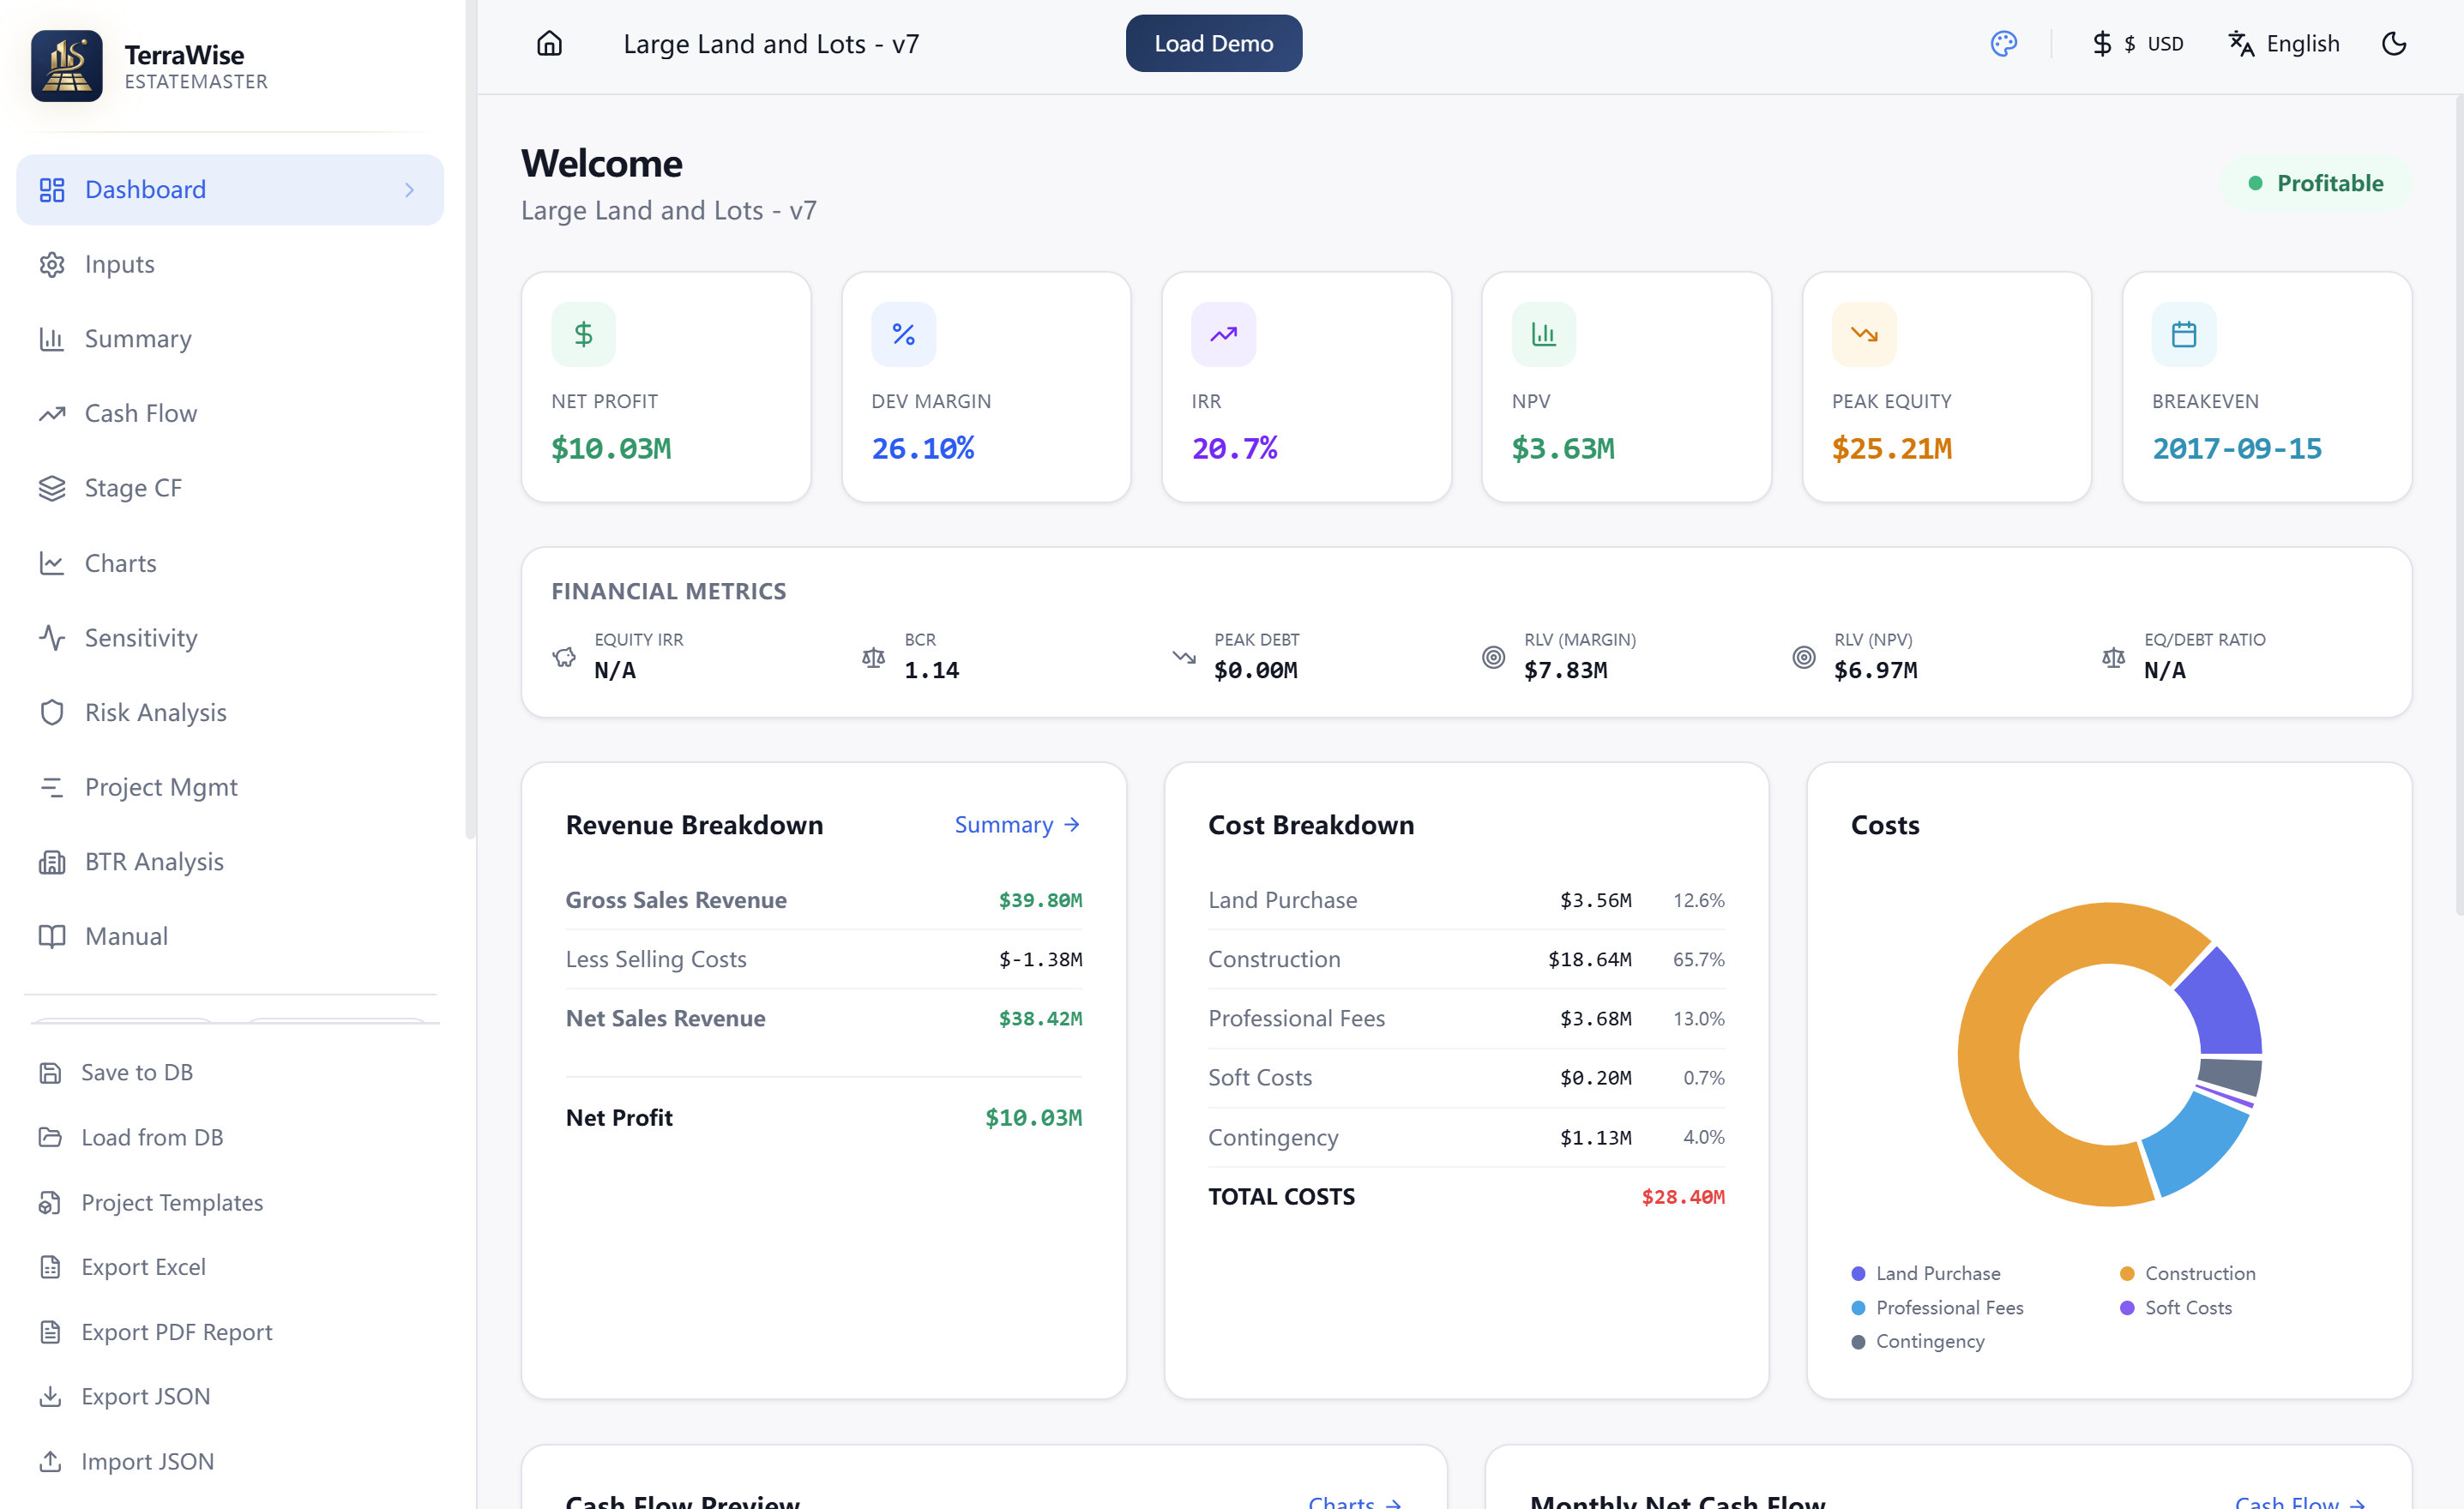The width and height of the screenshot is (2464, 1509).
Task: Open the USD currency selector
Action: pyautogui.click(x=2138, y=43)
